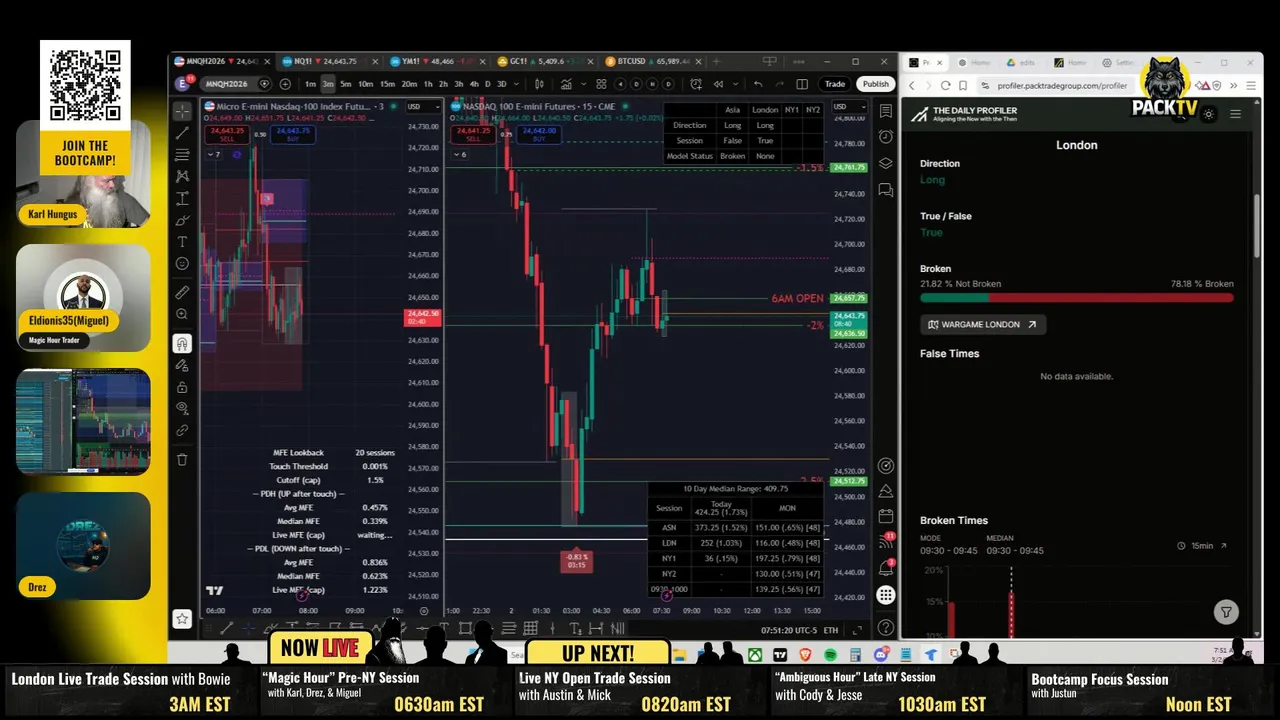Open the object tree layers icon
The image size is (1280, 720).
point(886,163)
